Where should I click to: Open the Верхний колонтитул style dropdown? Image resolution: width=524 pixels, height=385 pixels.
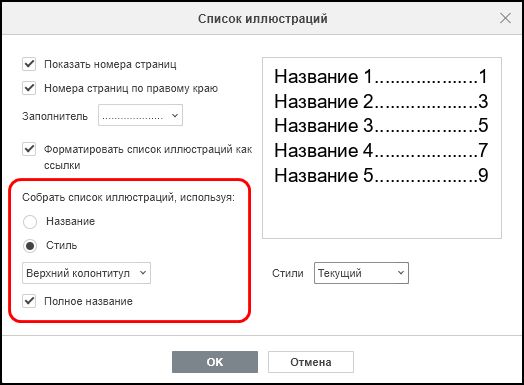click(86, 273)
